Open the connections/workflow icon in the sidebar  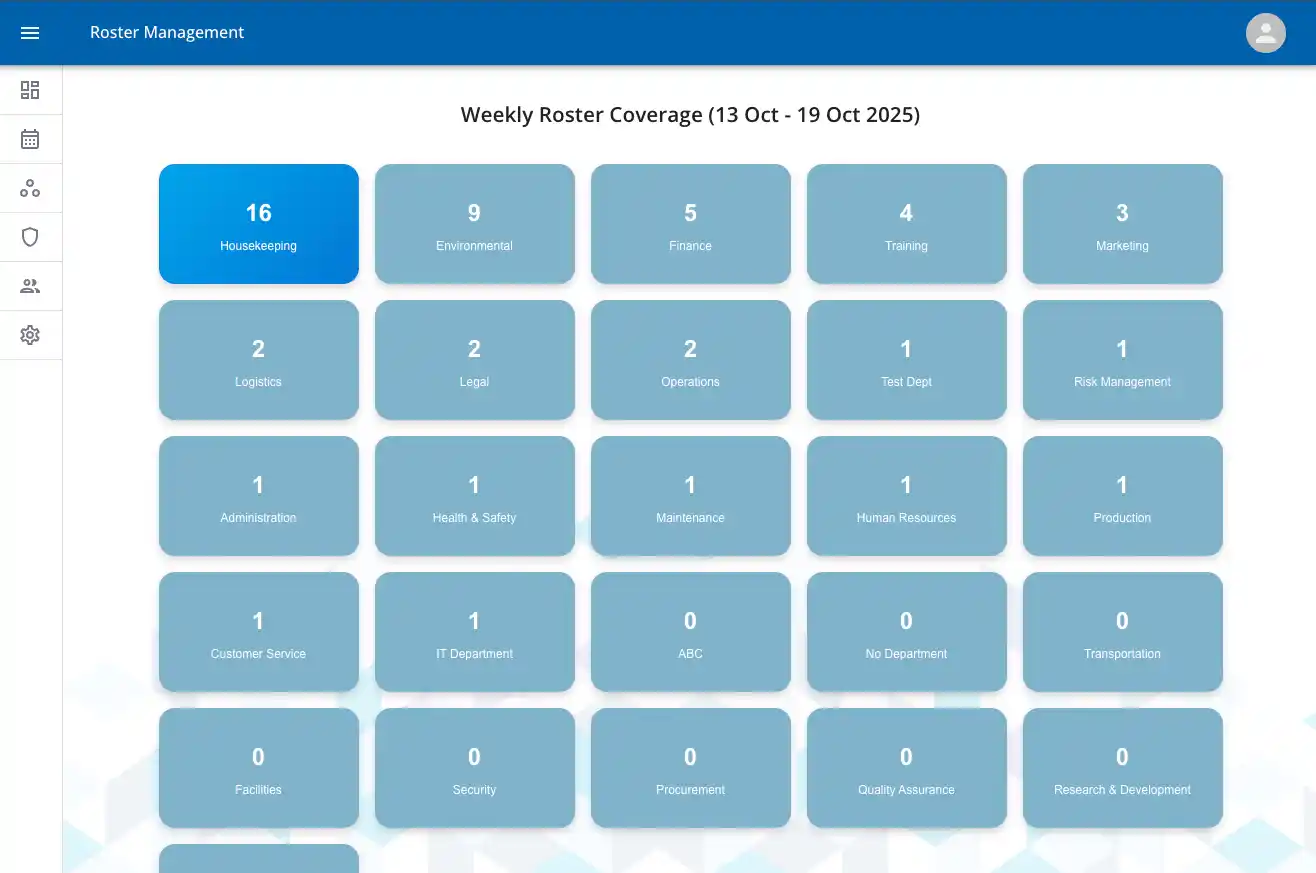coord(30,188)
